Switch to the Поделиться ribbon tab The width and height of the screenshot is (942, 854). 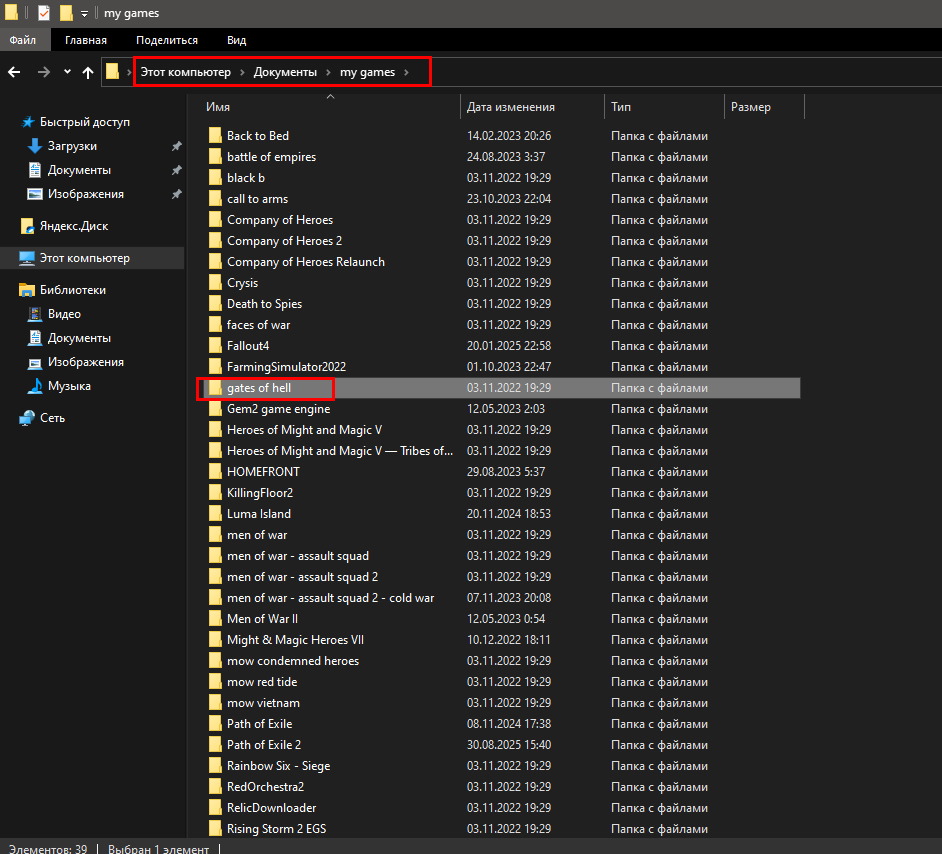pos(167,40)
